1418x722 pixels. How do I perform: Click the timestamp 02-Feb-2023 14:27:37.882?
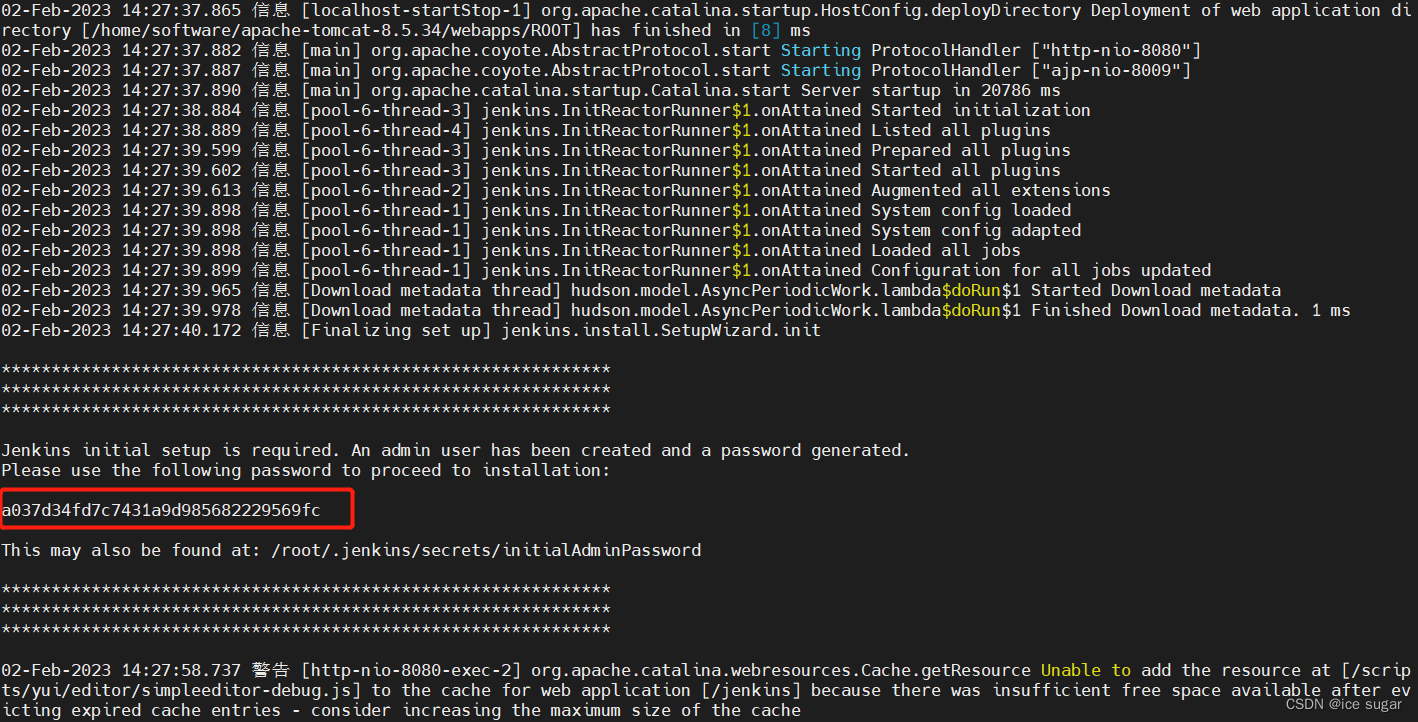[121, 50]
